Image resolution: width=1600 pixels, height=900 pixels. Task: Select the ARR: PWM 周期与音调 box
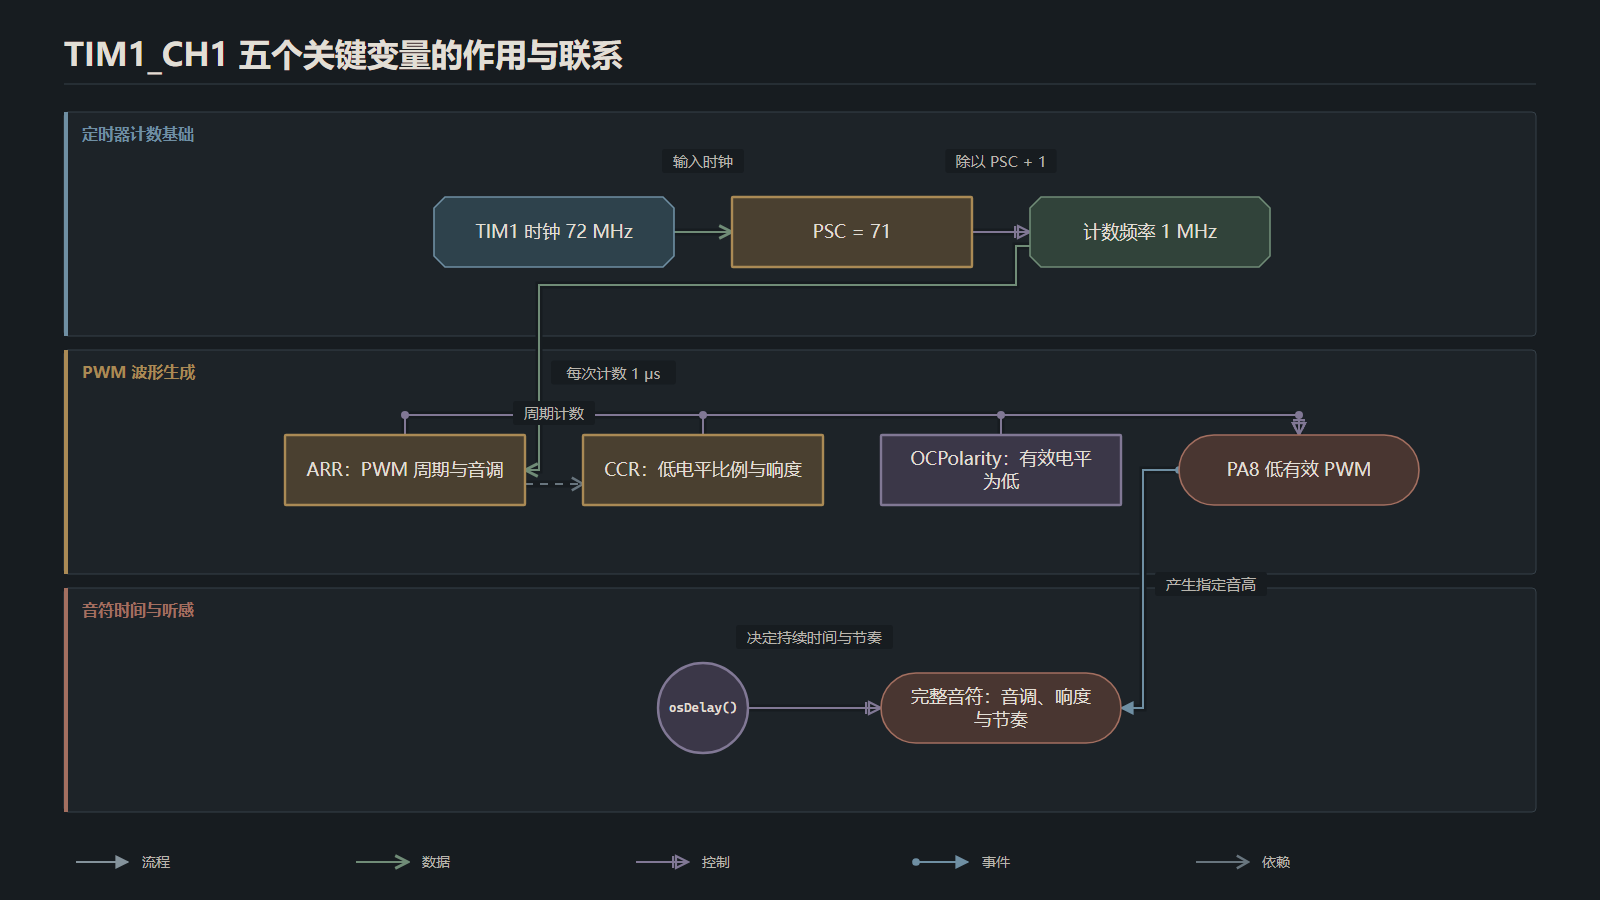[405, 470]
